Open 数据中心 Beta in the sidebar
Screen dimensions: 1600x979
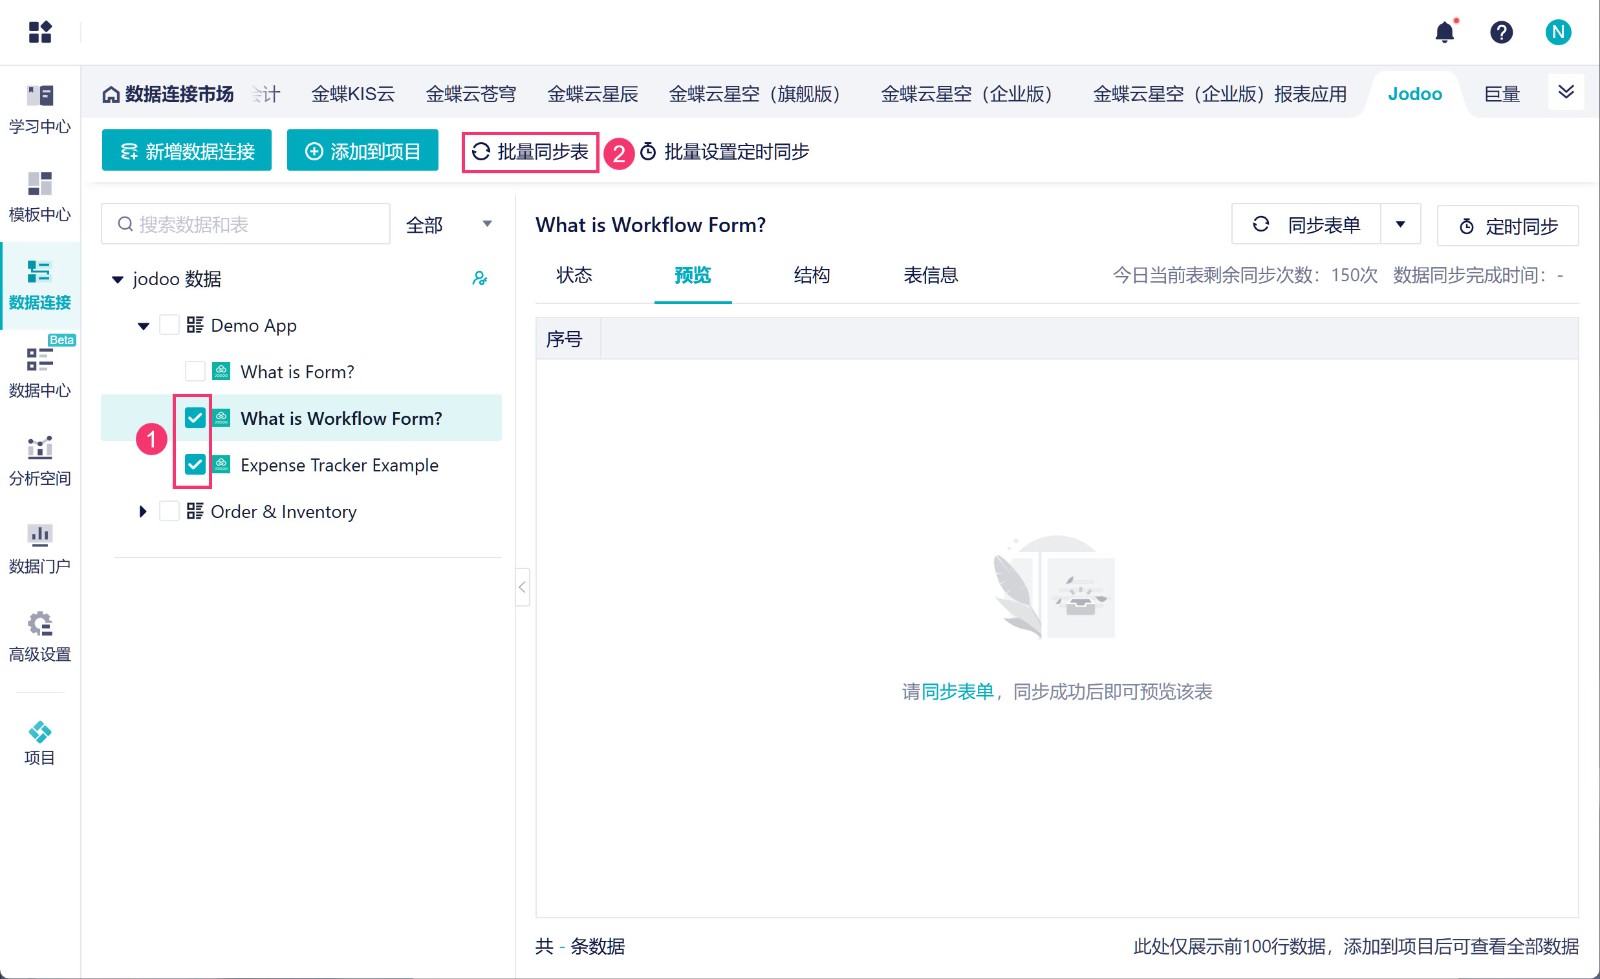(x=40, y=373)
